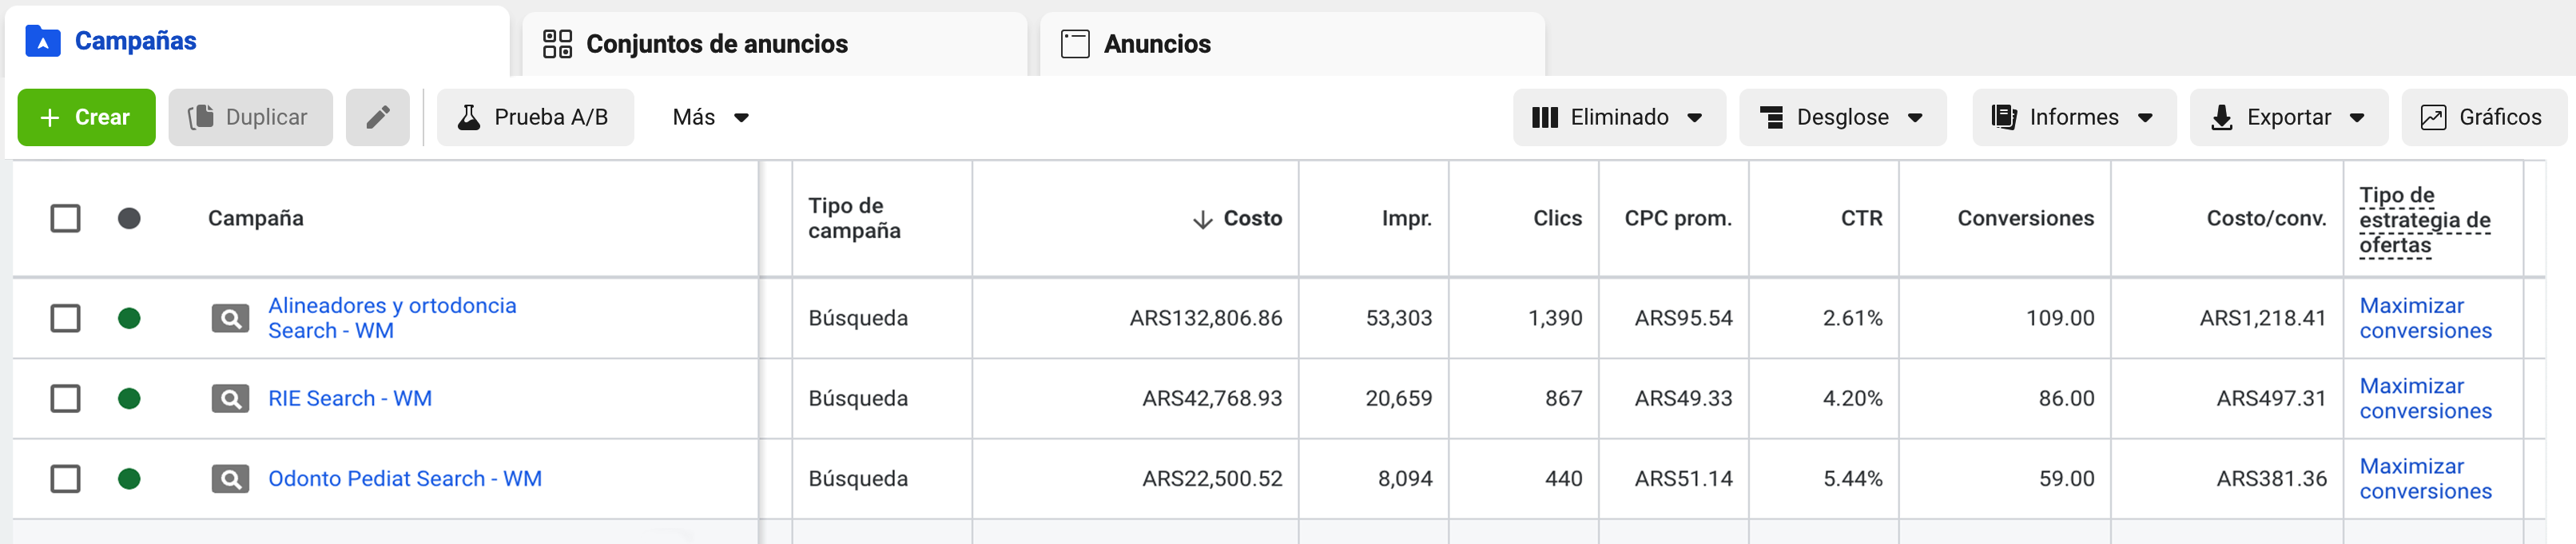Expand the Más dropdown menu

click(710, 117)
